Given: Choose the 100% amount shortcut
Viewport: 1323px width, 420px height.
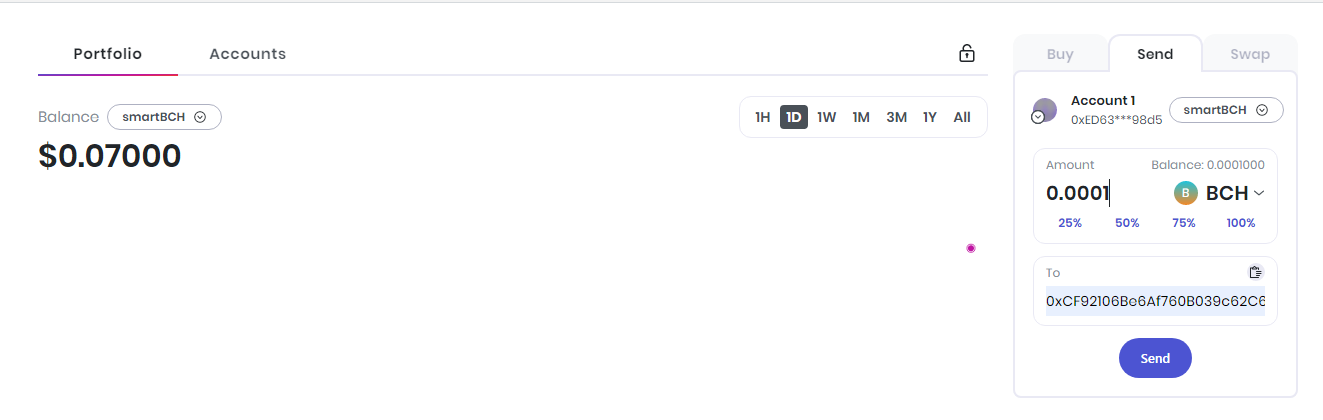Looking at the screenshot, I should (1241, 223).
